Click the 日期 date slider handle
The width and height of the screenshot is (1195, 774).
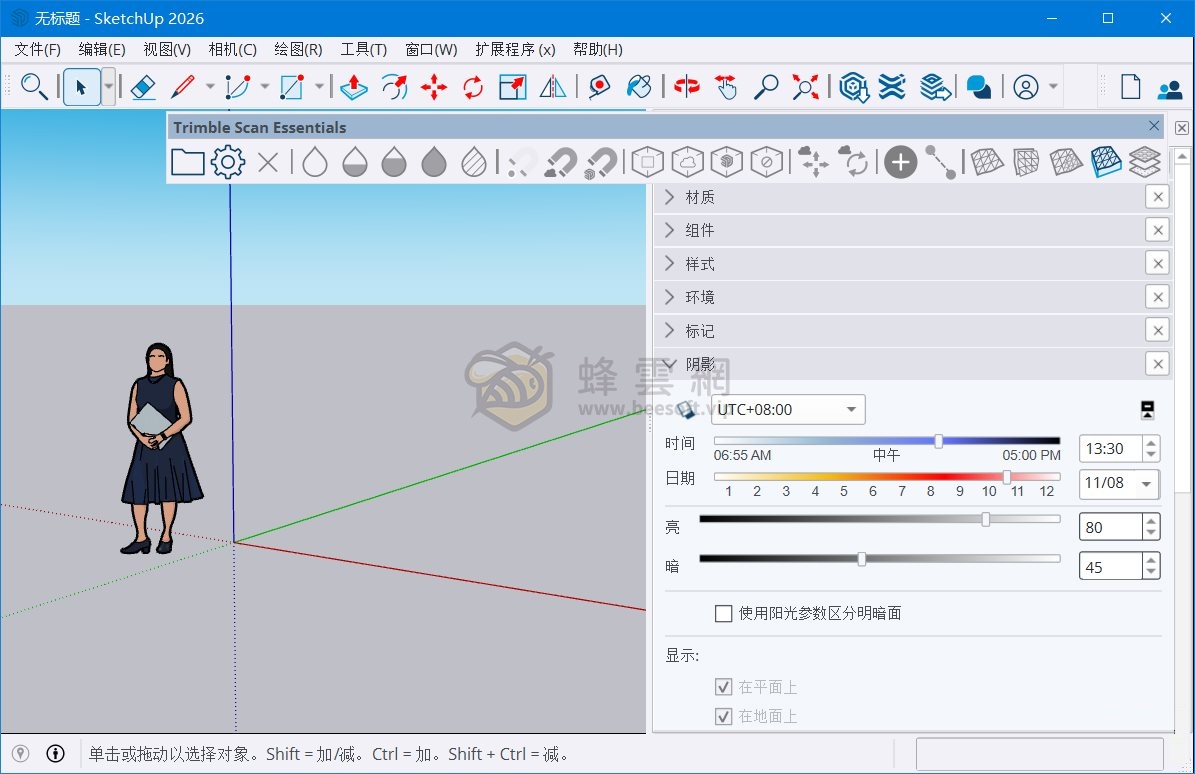(x=1007, y=477)
